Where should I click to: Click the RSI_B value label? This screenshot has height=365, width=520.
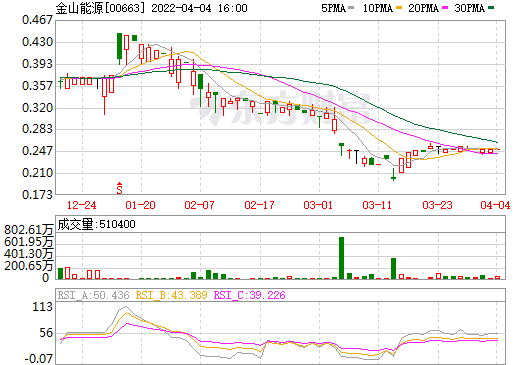point(171,295)
